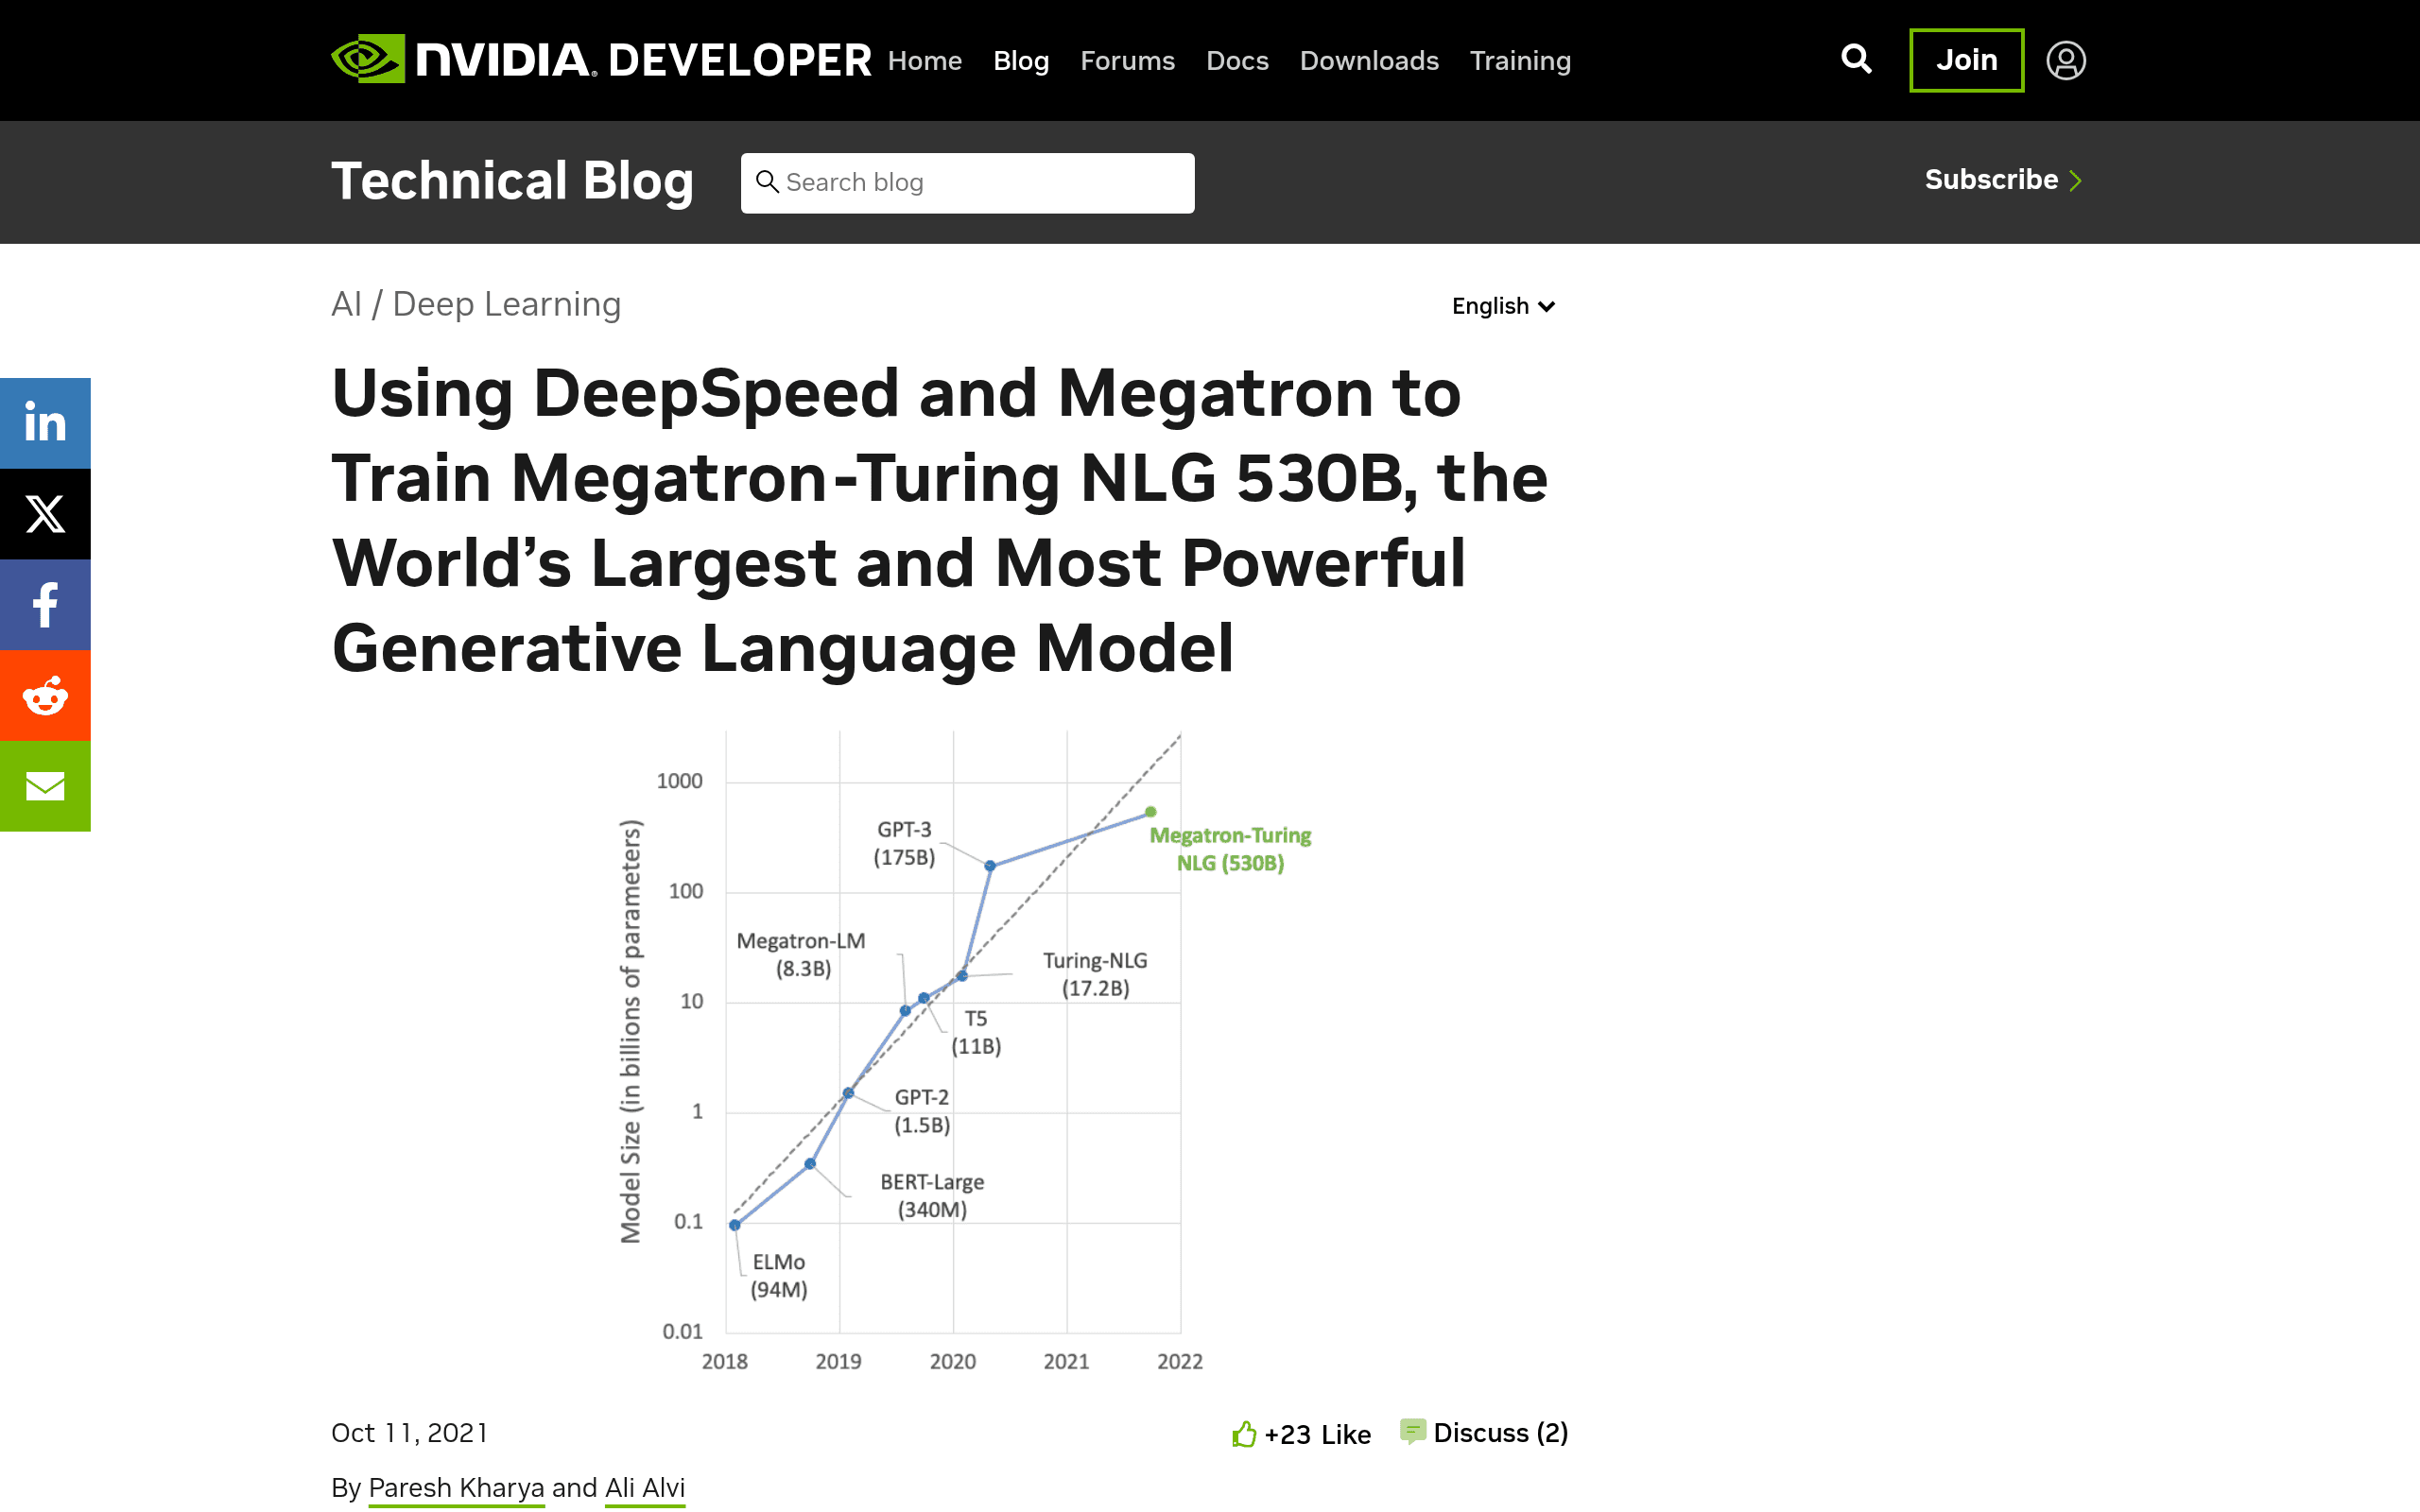Open Blog in top navigation
This screenshot has width=2420, height=1512.
1021,61
